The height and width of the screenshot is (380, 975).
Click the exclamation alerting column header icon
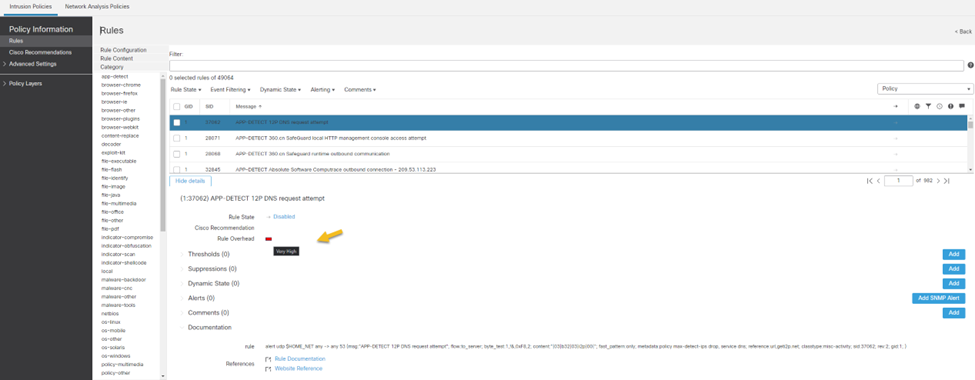951,106
